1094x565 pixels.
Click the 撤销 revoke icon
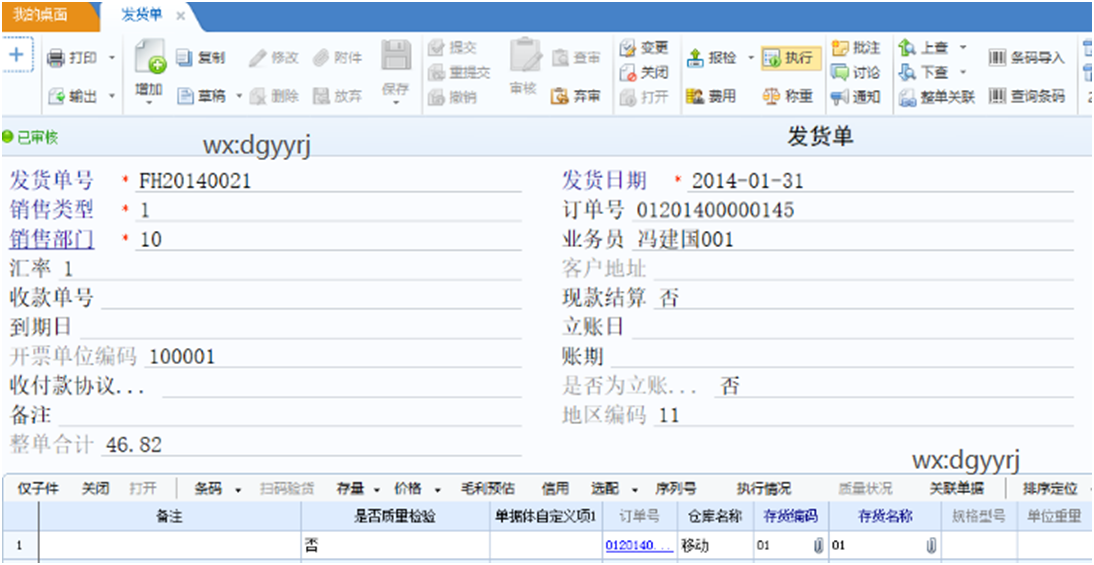click(437, 97)
